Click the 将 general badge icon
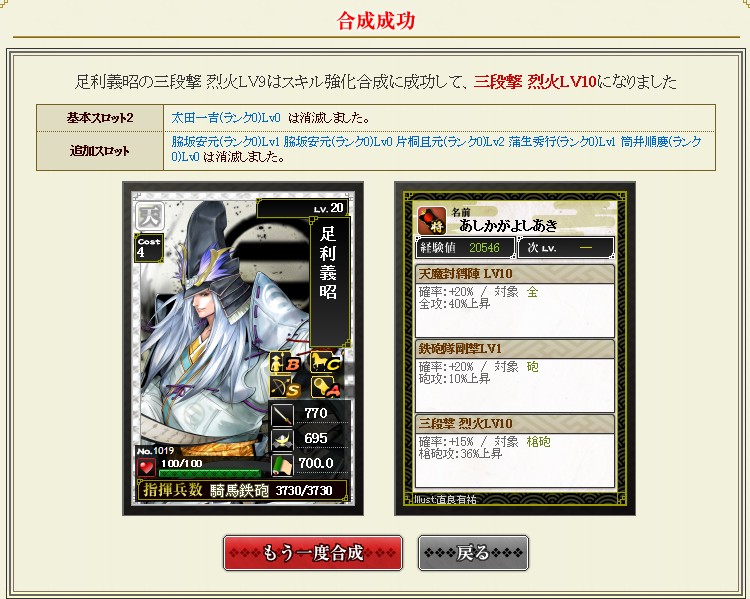 [432, 221]
